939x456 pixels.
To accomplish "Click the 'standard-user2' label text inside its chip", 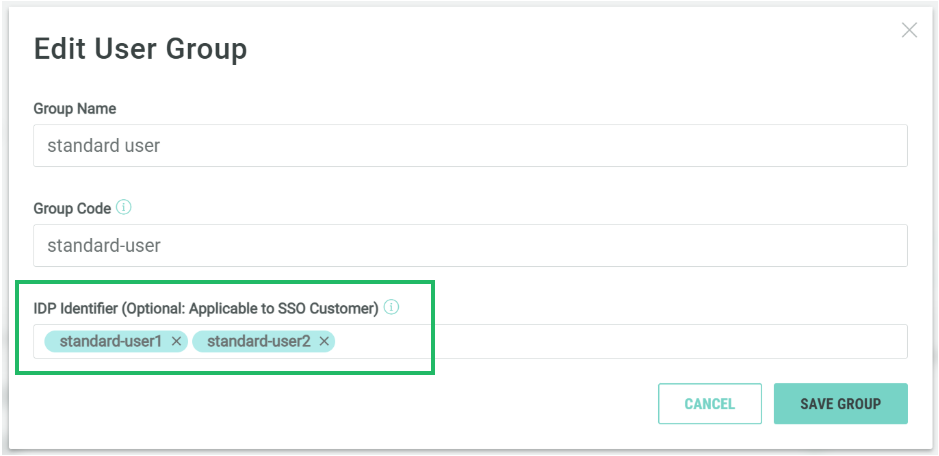I will coord(258,342).
